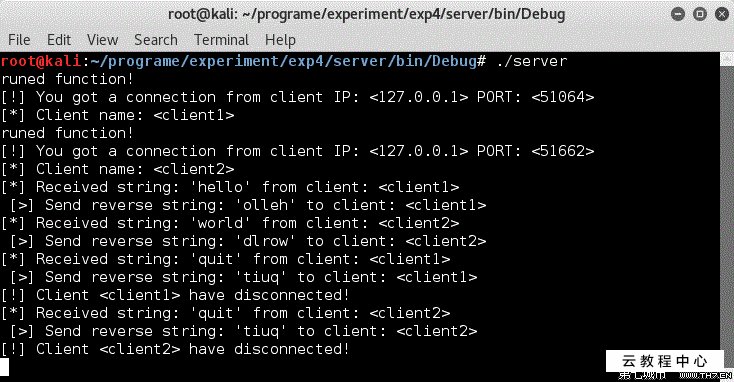Click the 'olleh' reversed string

click(x=265, y=205)
